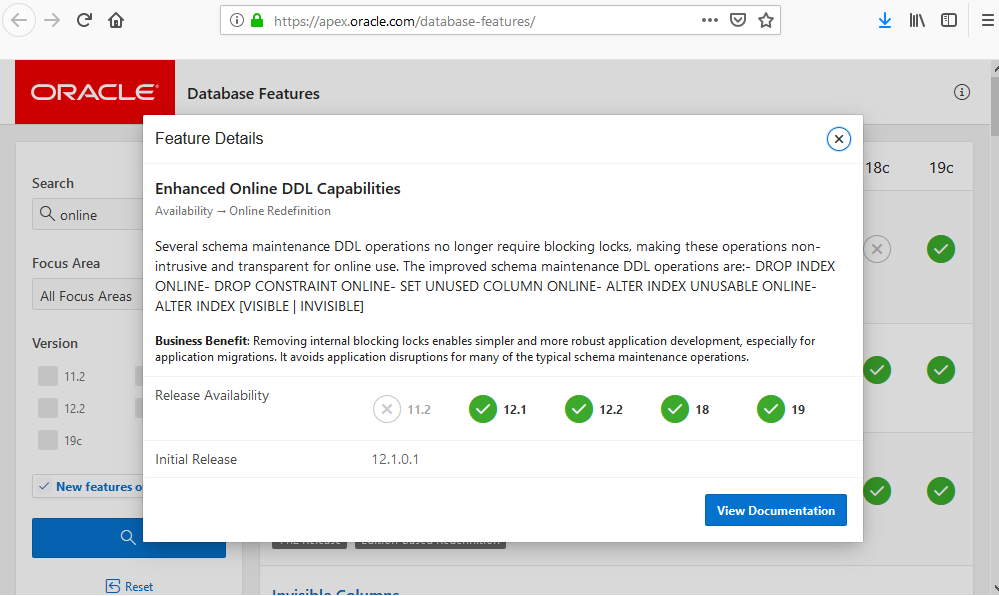Open the browser downloads panel
Image resolution: width=999 pixels, height=596 pixels.
tap(884, 20)
